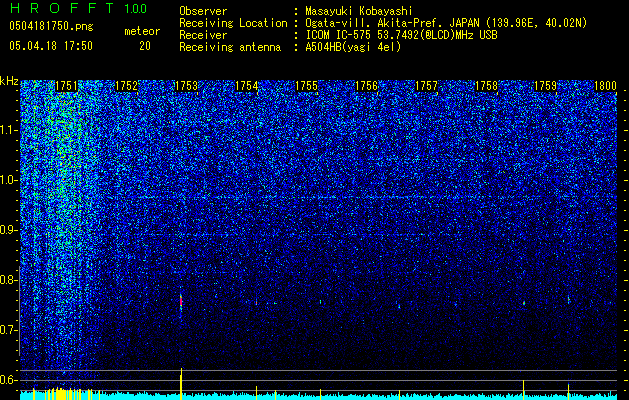Screen dimensions: 629x400
Task: Click the 0.8 kHz frequency label
Action: (8, 280)
